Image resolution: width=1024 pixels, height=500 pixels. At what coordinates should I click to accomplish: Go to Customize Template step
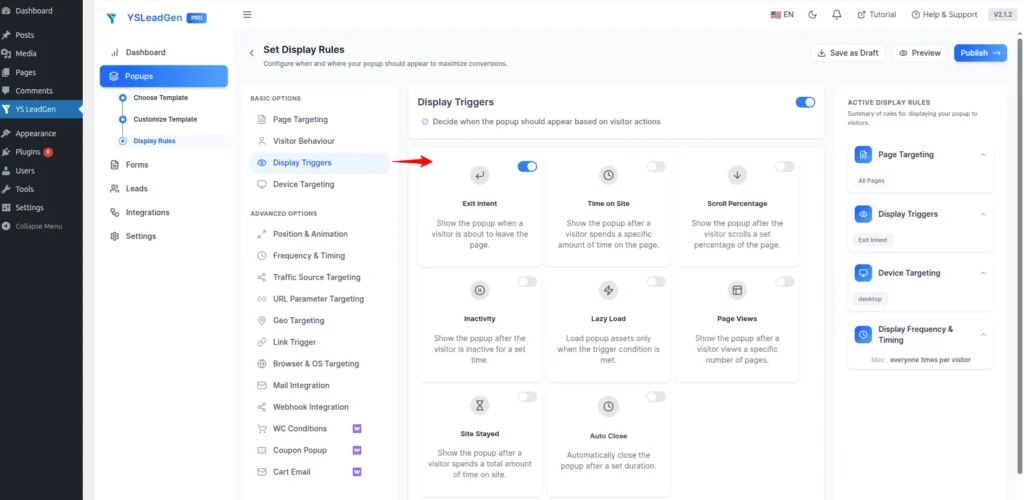[x=165, y=119]
